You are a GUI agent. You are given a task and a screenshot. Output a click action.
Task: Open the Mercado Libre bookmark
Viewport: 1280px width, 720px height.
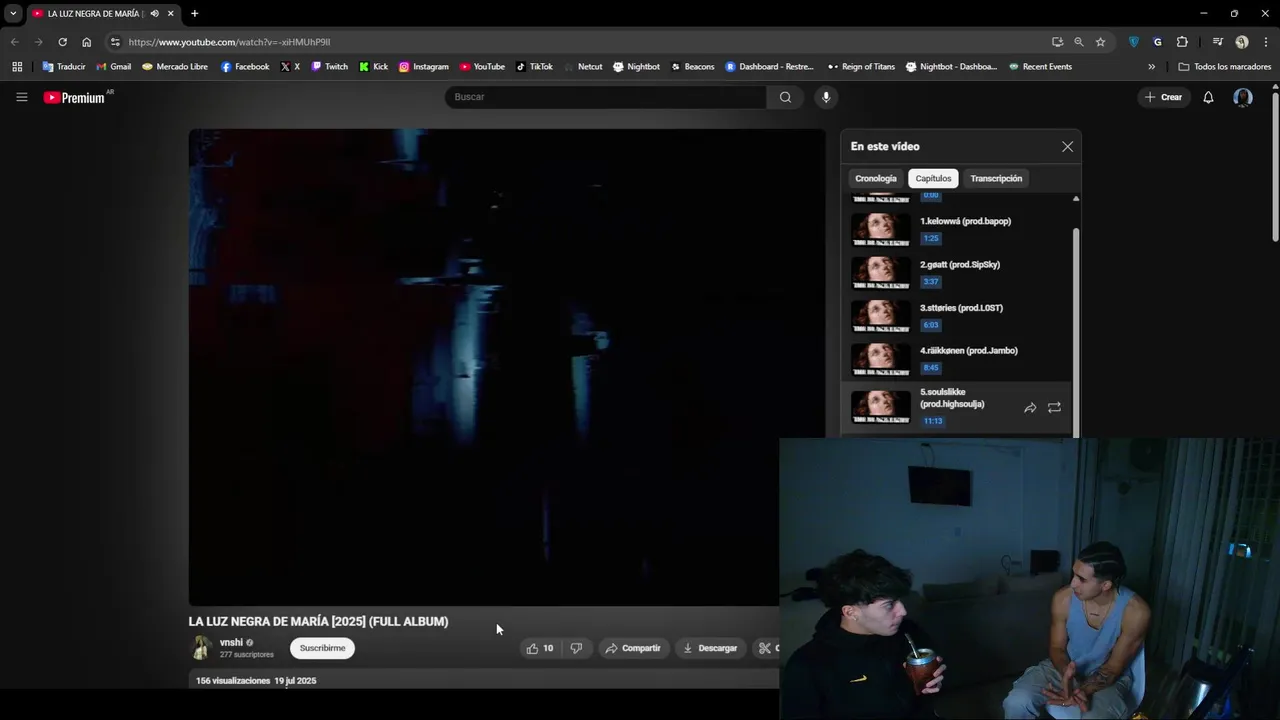pos(175,67)
